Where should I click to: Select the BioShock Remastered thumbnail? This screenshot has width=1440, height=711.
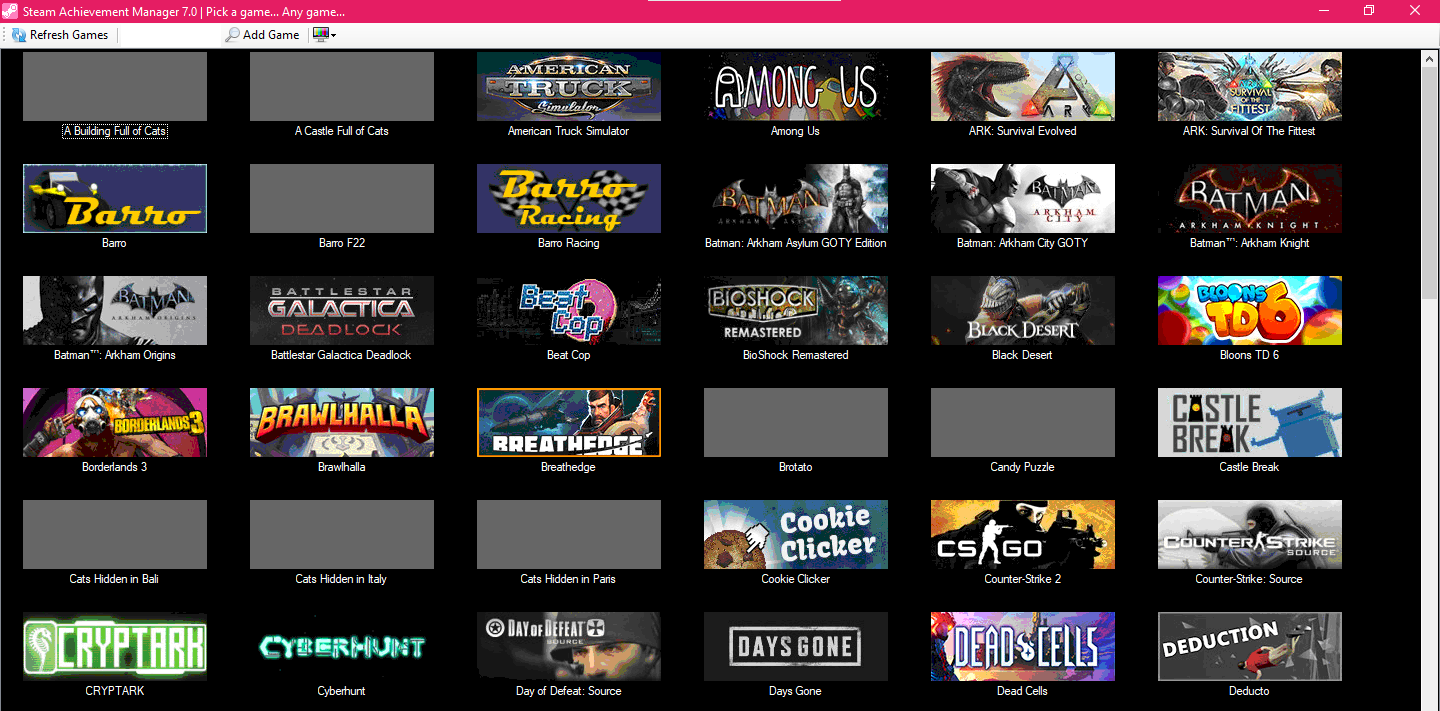point(796,311)
